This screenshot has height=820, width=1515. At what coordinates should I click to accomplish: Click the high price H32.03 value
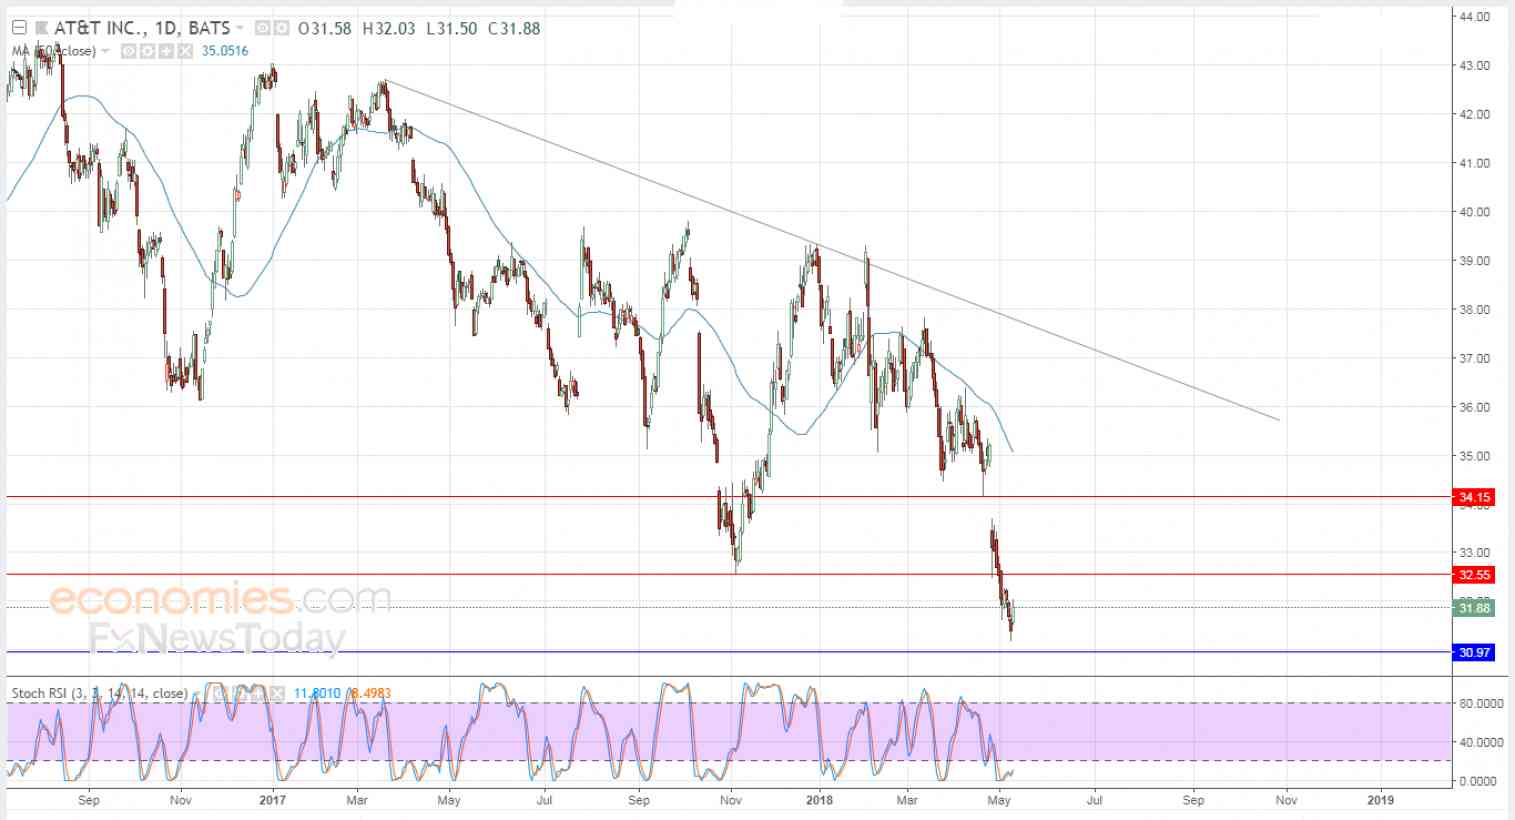tap(388, 28)
